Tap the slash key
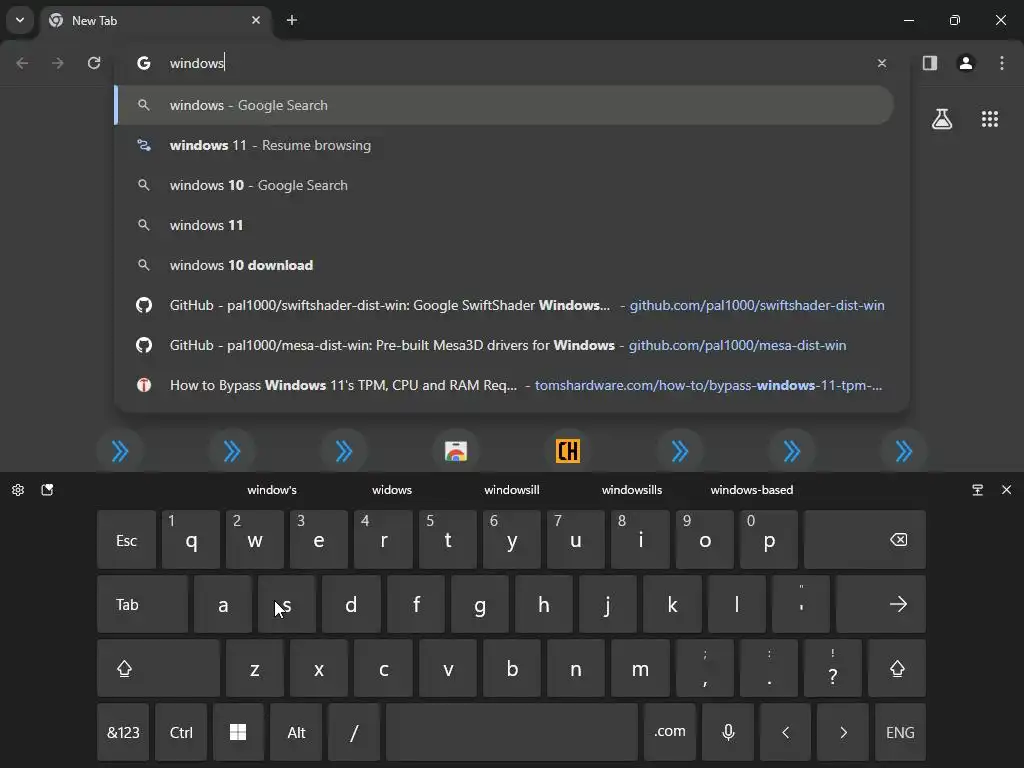 [x=354, y=732]
